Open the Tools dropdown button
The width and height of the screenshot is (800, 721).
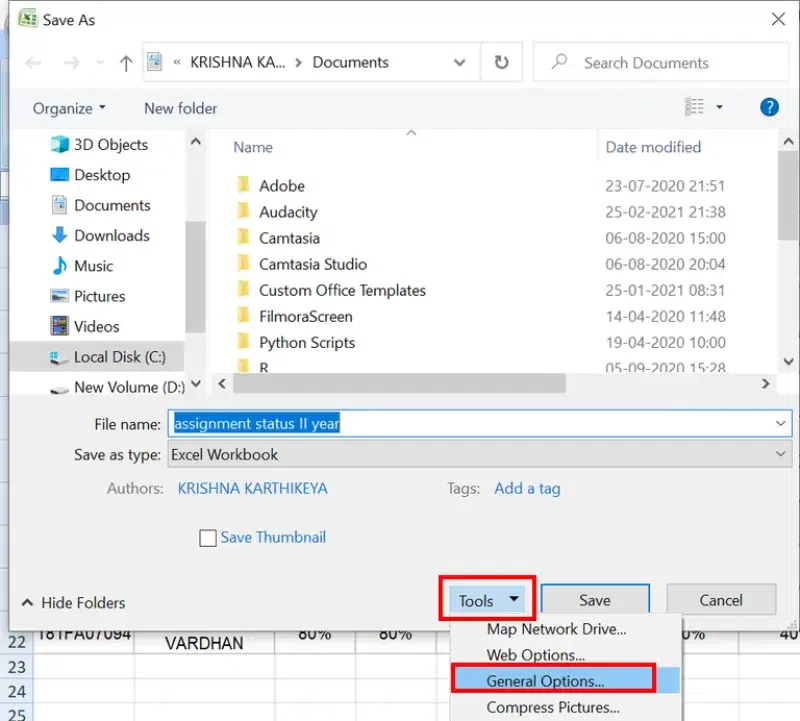[x=488, y=600]
